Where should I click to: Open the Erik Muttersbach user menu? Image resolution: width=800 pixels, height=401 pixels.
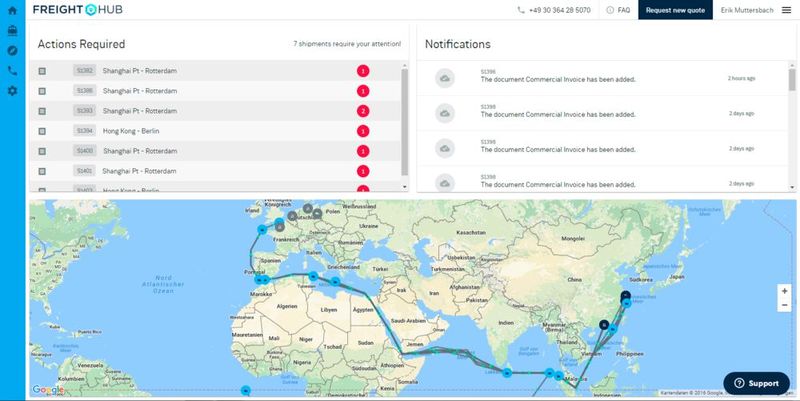click(x=747, y=10)
